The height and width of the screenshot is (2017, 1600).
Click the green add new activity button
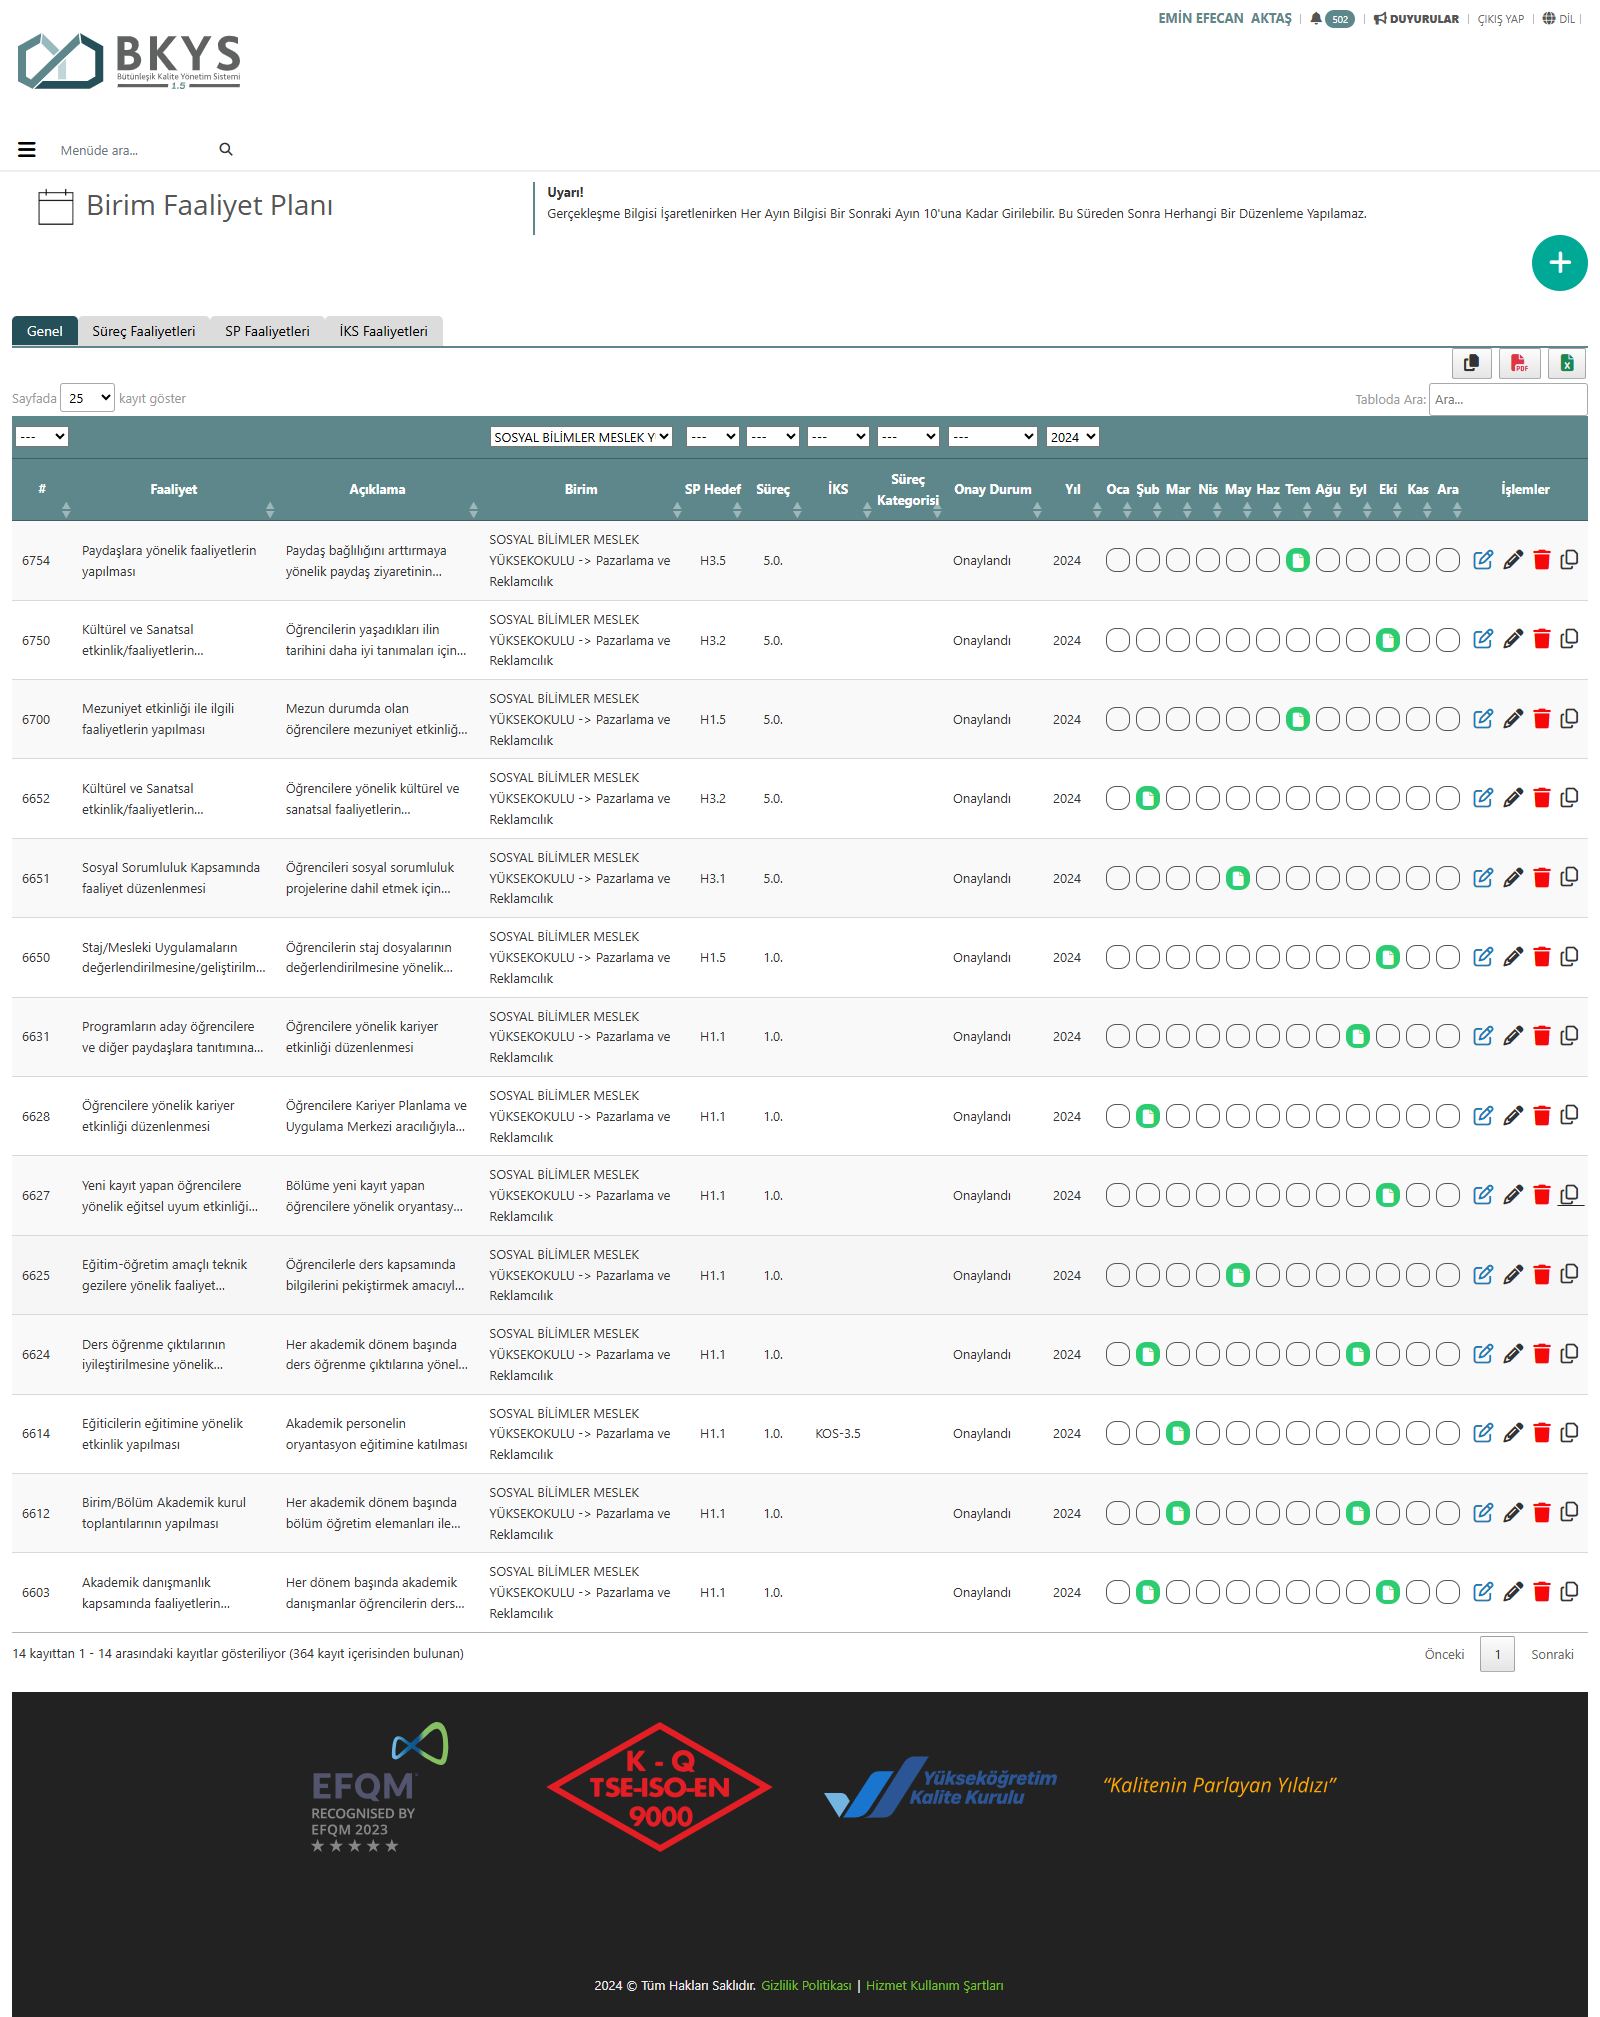(x=1559, y=263)
